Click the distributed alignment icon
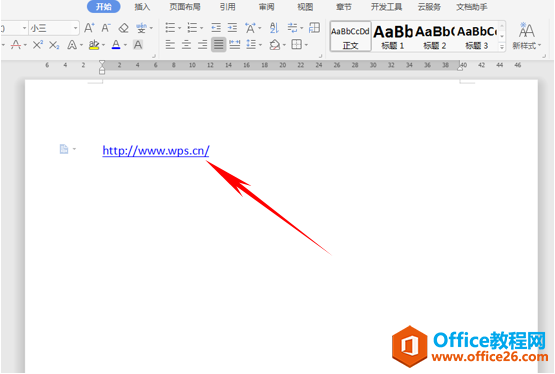The height and width of the screenshot is (374, 555). click(235, 45)
